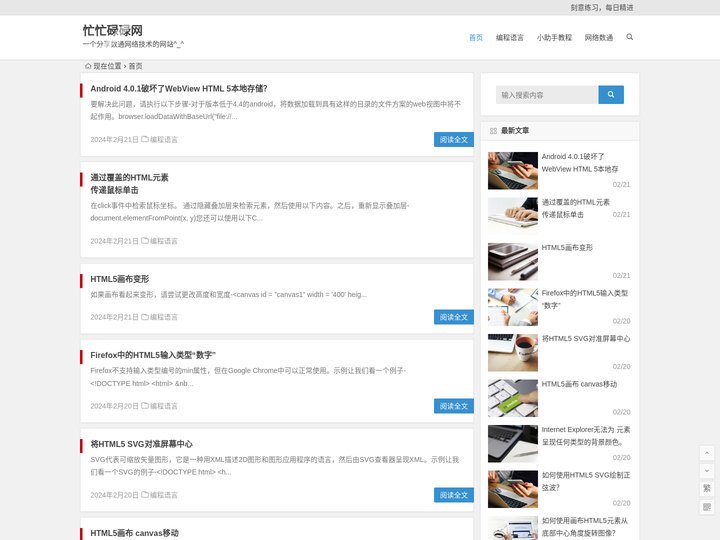Viewport: 720px width, 540px height.
Task: Open sidebar thumbnail for HTML5 SVG绘制正弦波
Action: click(x=512, y=489)
